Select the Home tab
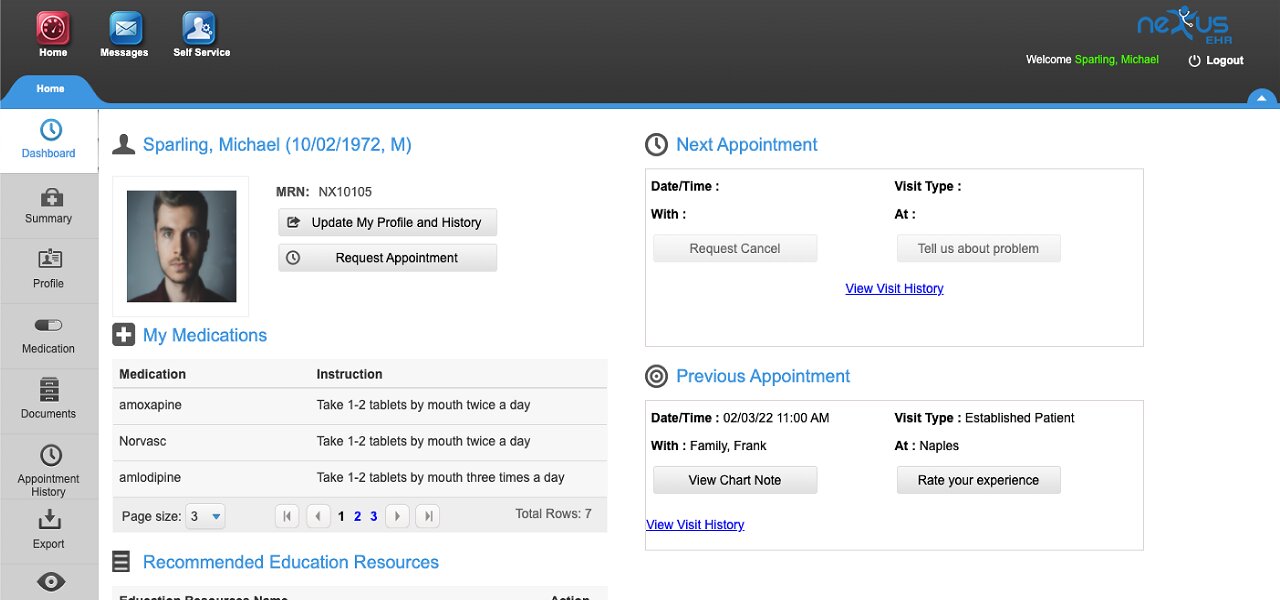This screenshot has height=600, width=1280. 50,89
